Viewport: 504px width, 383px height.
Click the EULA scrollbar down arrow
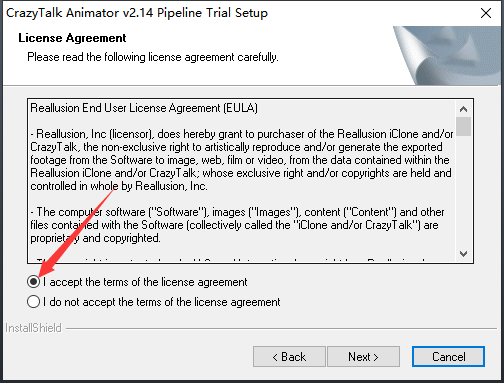(x=463, y=254)
